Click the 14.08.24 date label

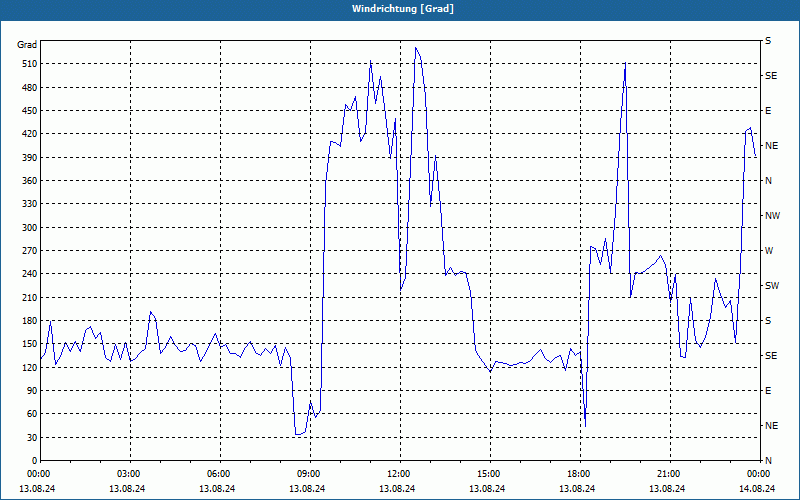[x=757, y=488]
